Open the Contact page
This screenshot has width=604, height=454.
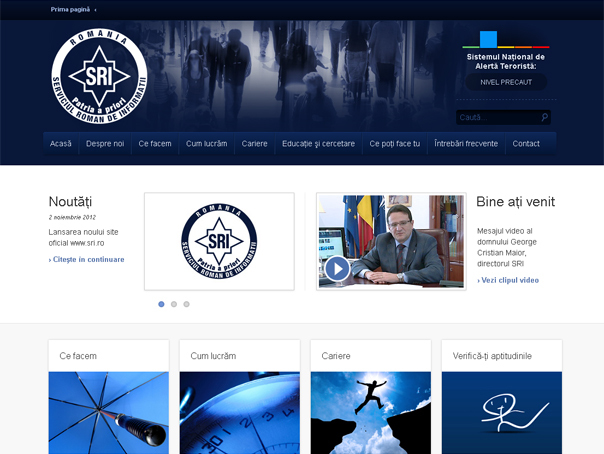tap(526, 144)
